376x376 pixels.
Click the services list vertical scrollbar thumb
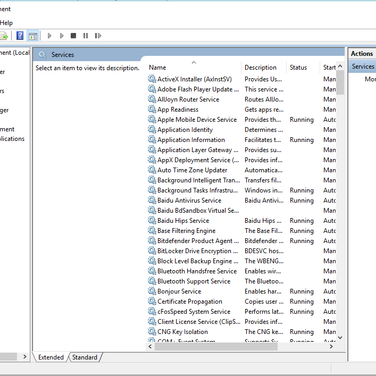(340, 82)
